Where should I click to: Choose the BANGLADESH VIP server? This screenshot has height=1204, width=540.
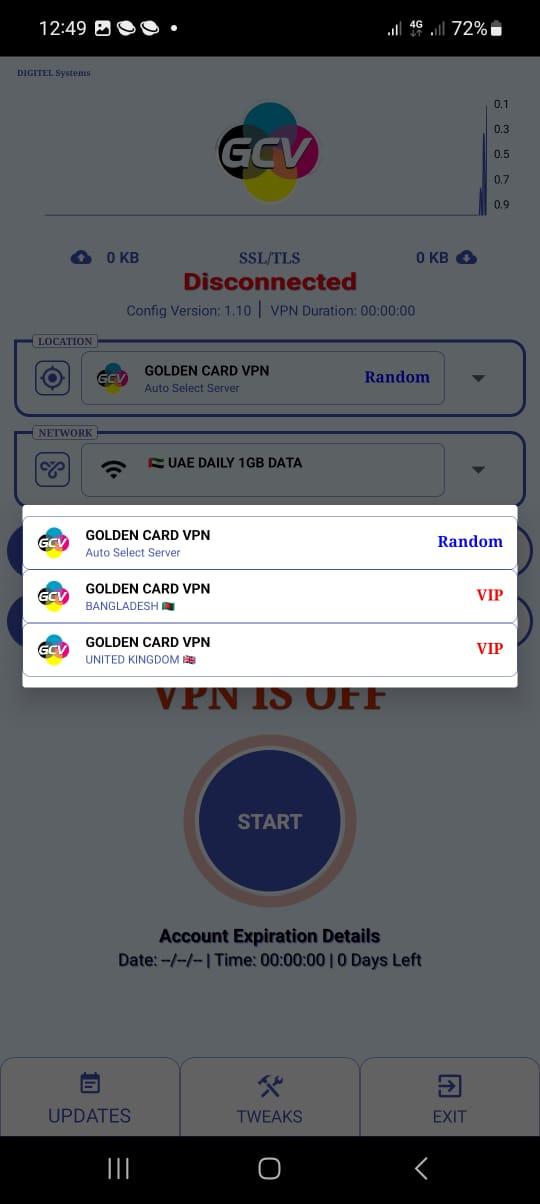click(270, 596)
